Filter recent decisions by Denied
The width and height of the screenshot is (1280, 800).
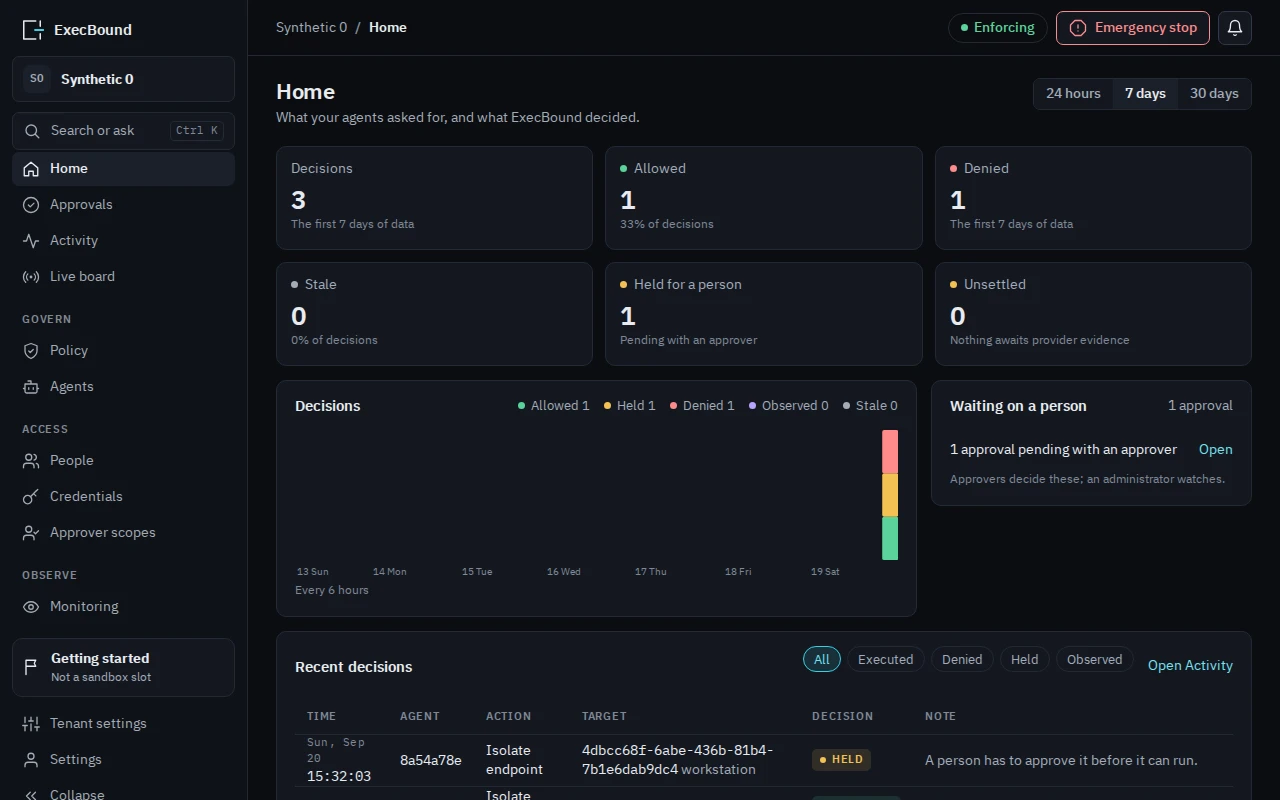(962, 659)
